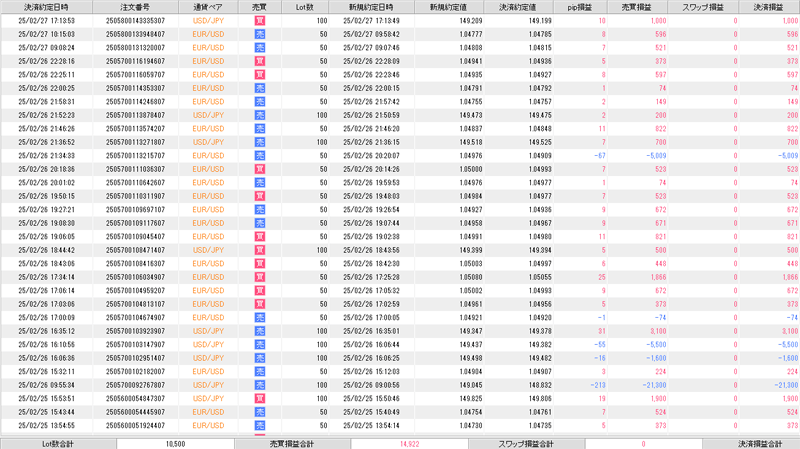Click the 売 badge in the 25/02/26 21:58:31 row
Image resolution: width=800 pixels, height=449 pixels.
click(260, 102)
